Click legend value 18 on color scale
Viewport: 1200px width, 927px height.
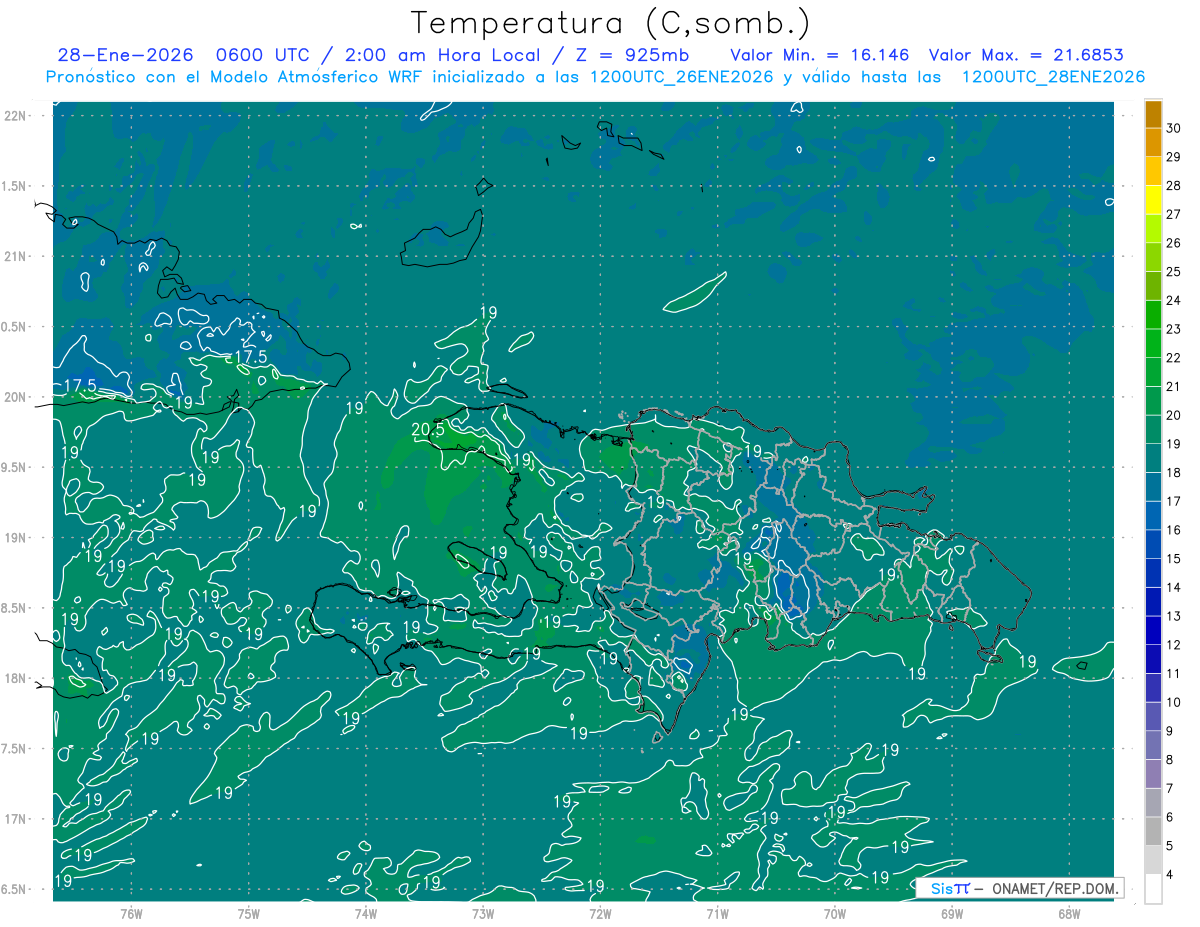point(1174,473)
